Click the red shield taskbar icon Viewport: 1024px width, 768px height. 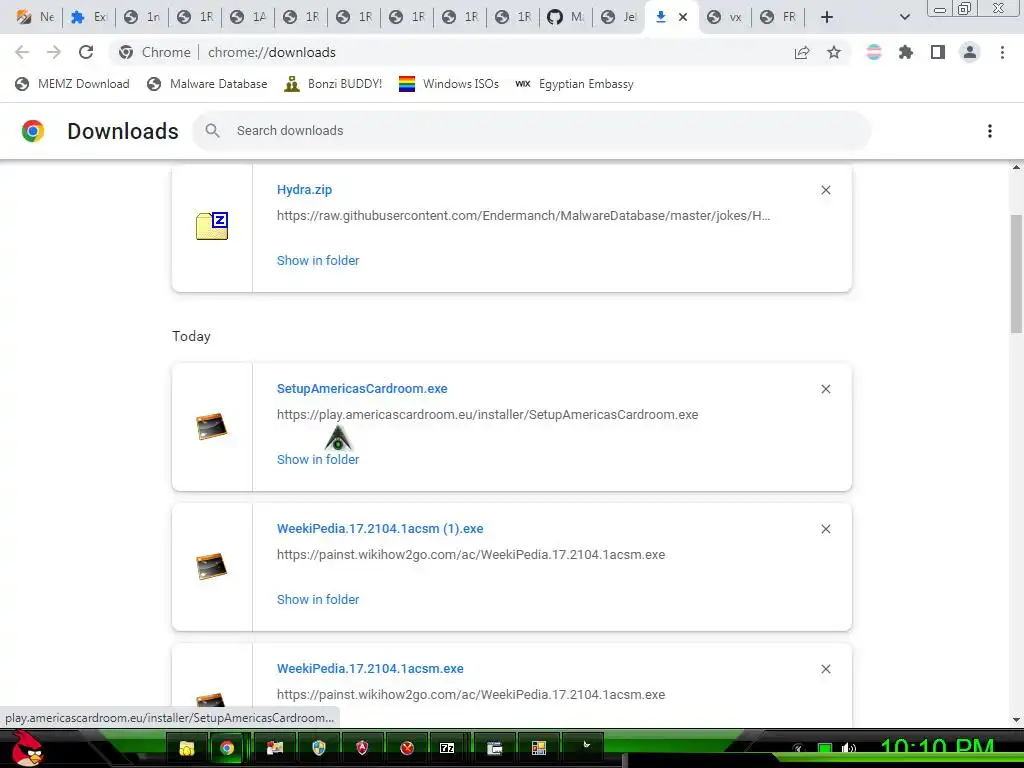[x=362, y=748]
